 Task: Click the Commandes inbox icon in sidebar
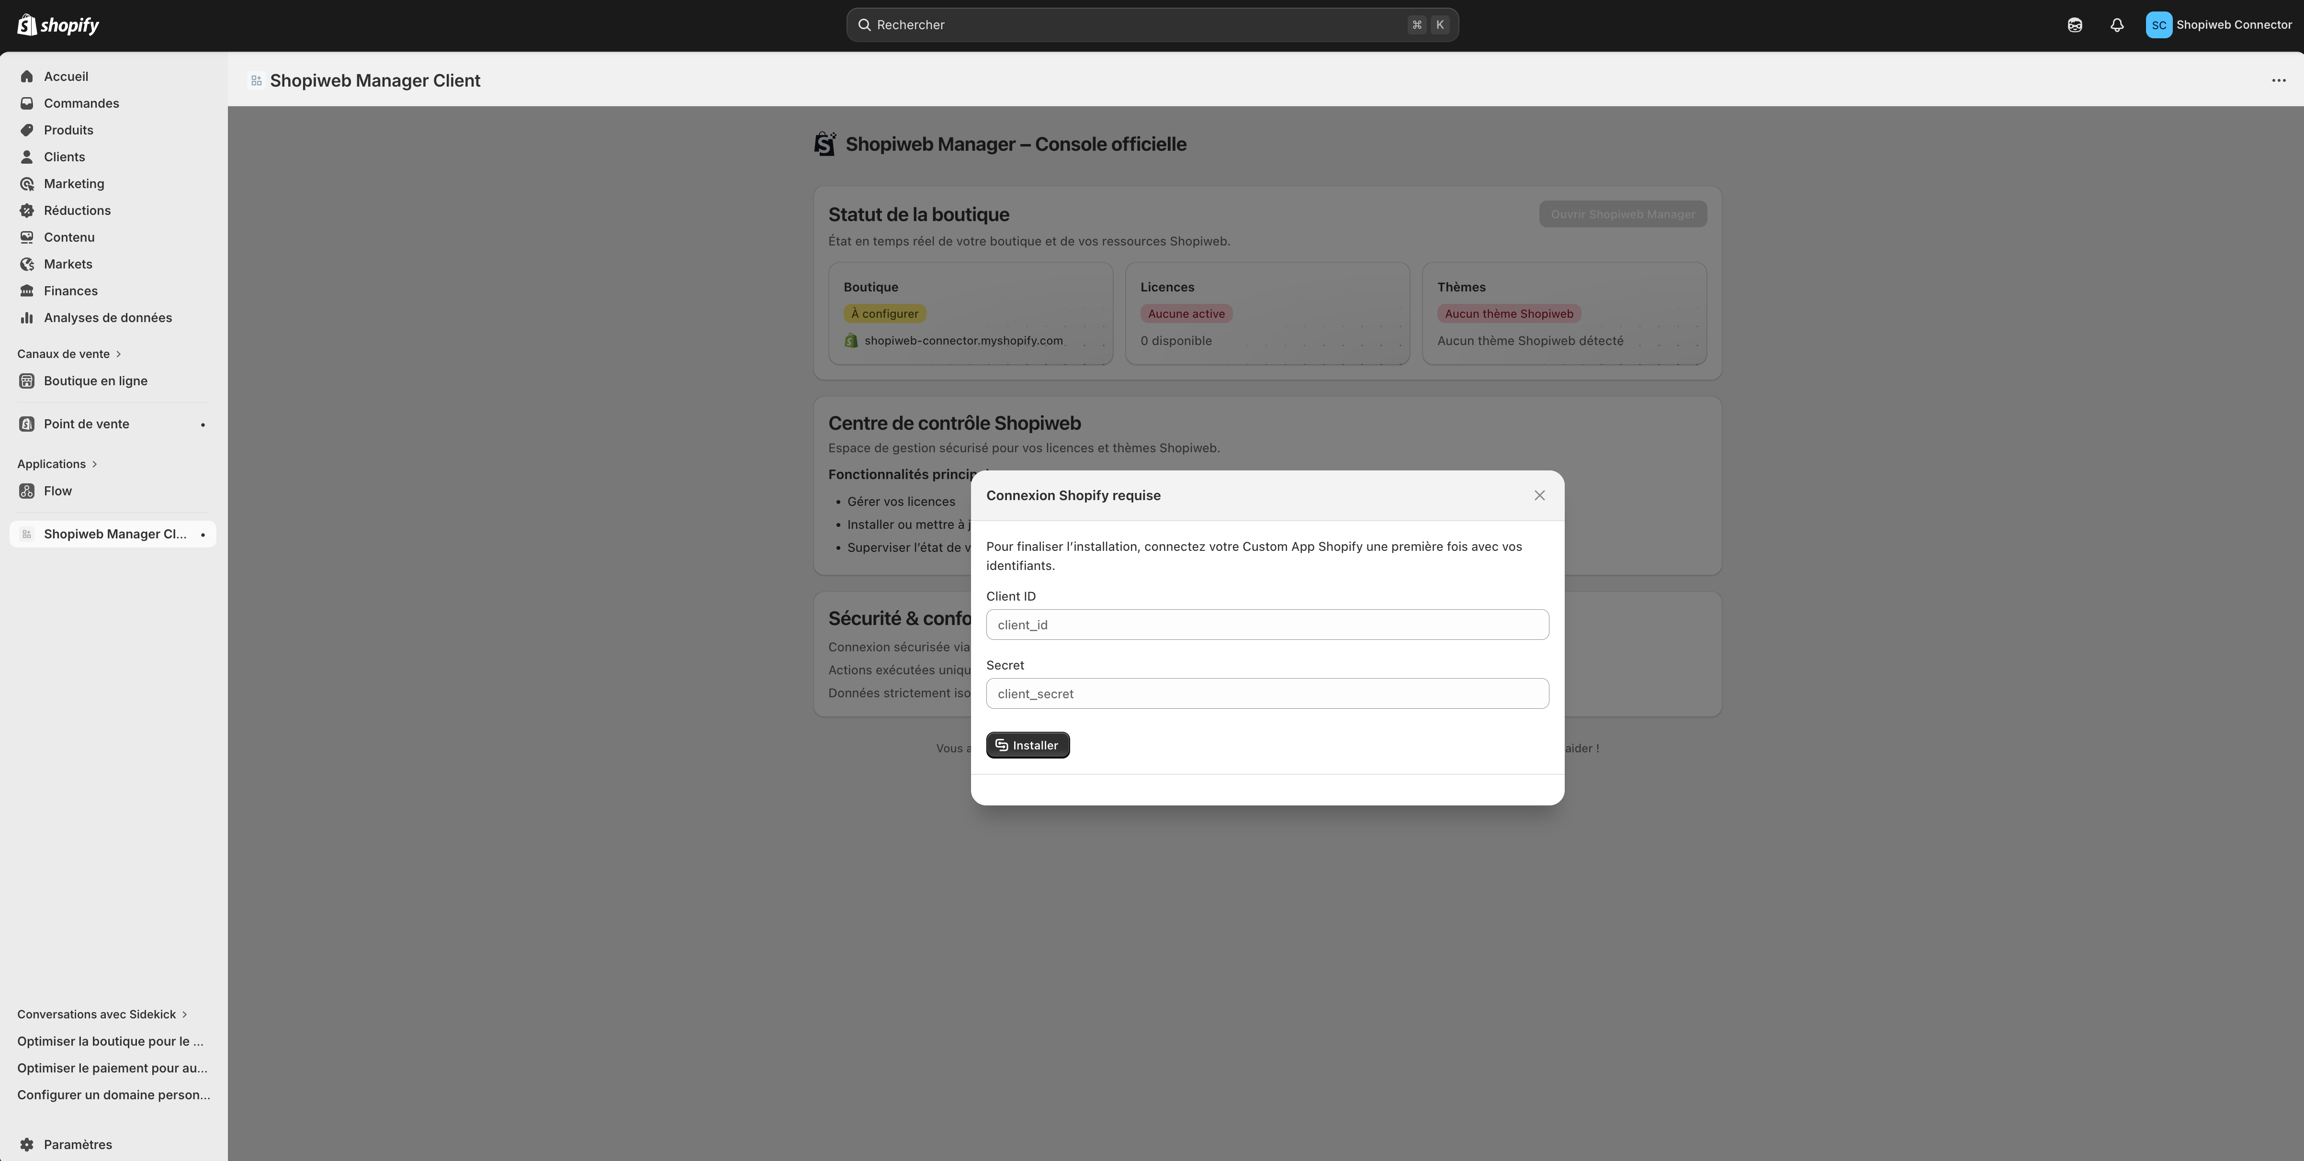27,103
